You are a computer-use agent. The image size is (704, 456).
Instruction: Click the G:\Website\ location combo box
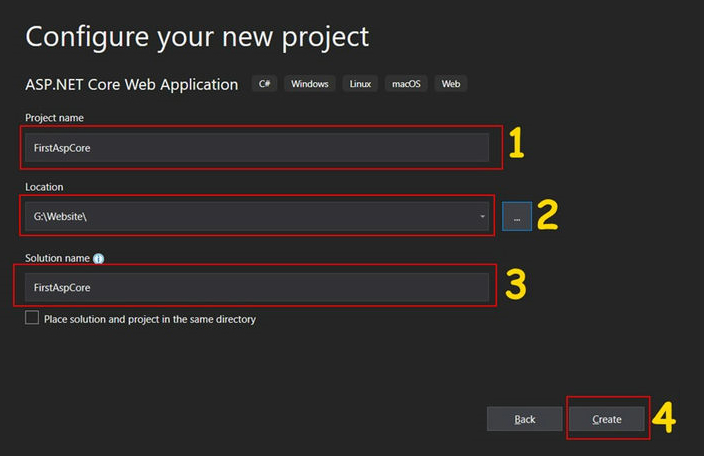coord(250,216)
